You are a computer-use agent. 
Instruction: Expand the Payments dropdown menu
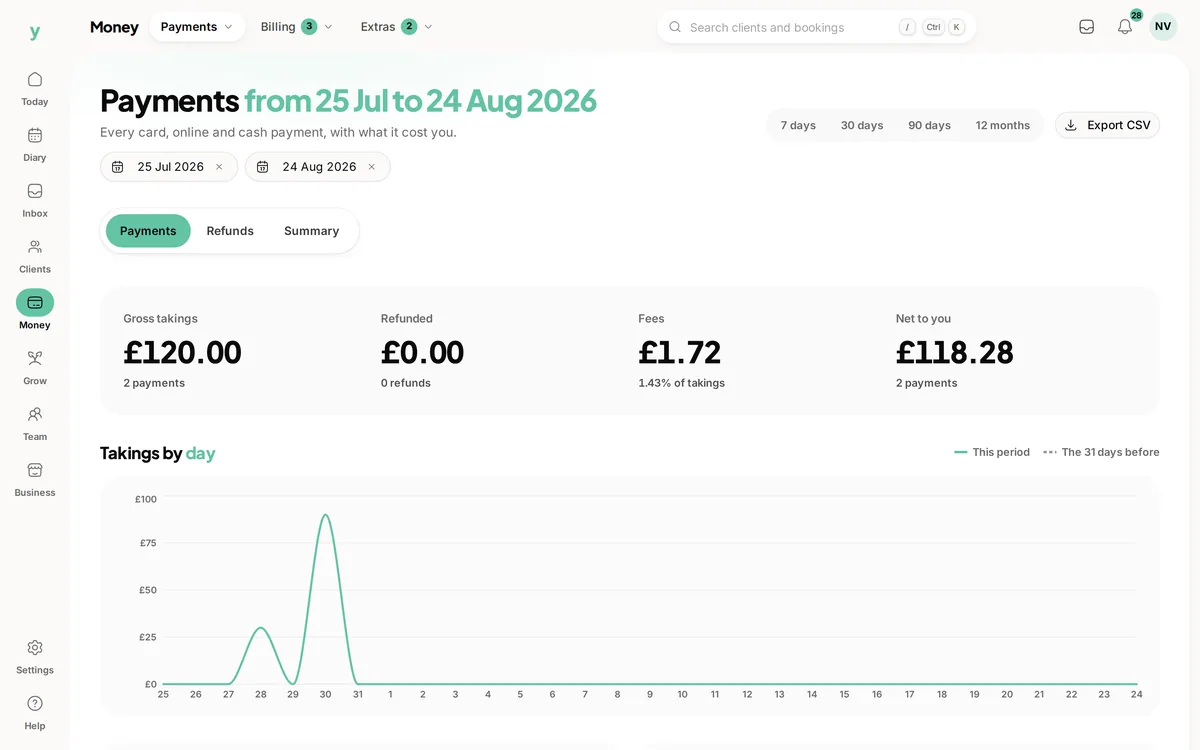(x=197, y=27)
